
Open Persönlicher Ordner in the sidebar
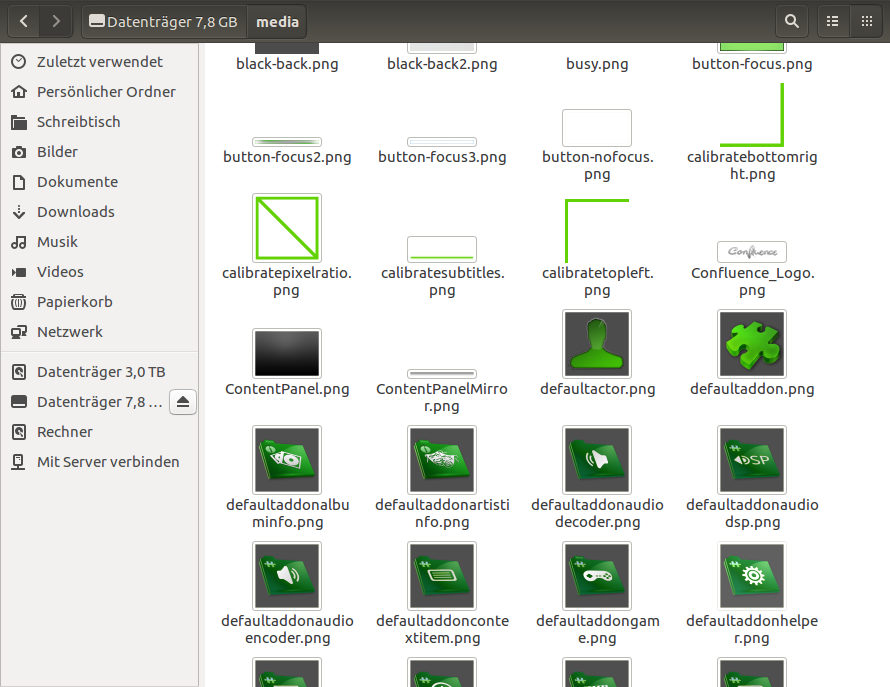tap(99, 92)
